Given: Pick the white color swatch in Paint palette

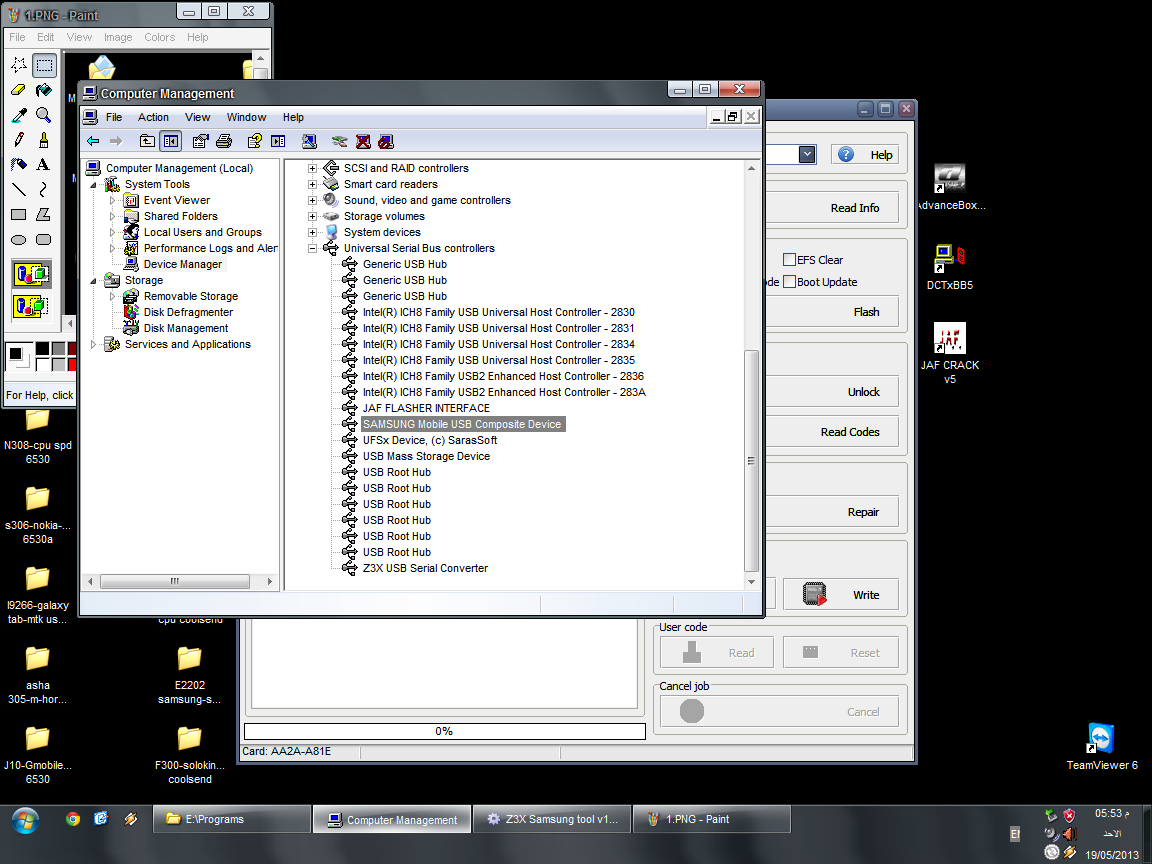Looking at the screenshot, I should pos(43,364).
